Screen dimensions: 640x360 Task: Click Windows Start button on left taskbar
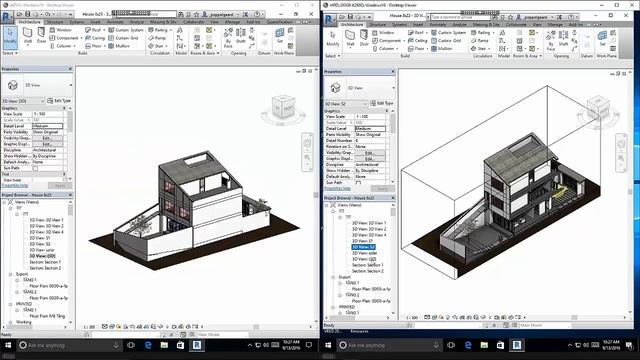(x=8, y=345)
